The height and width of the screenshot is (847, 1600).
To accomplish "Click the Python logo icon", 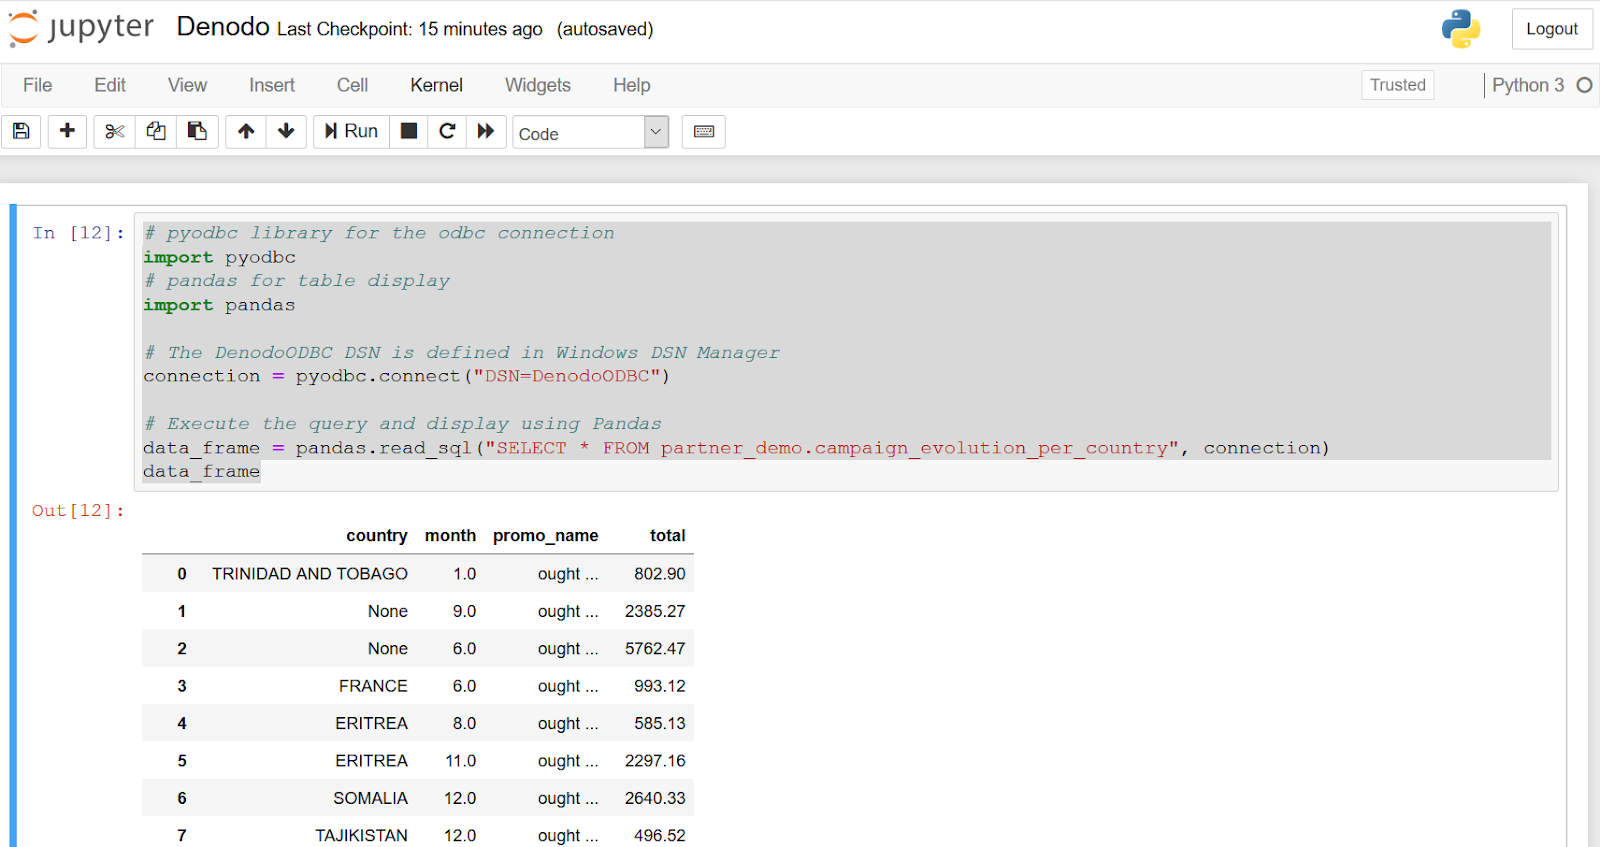I will (1461, 29).
